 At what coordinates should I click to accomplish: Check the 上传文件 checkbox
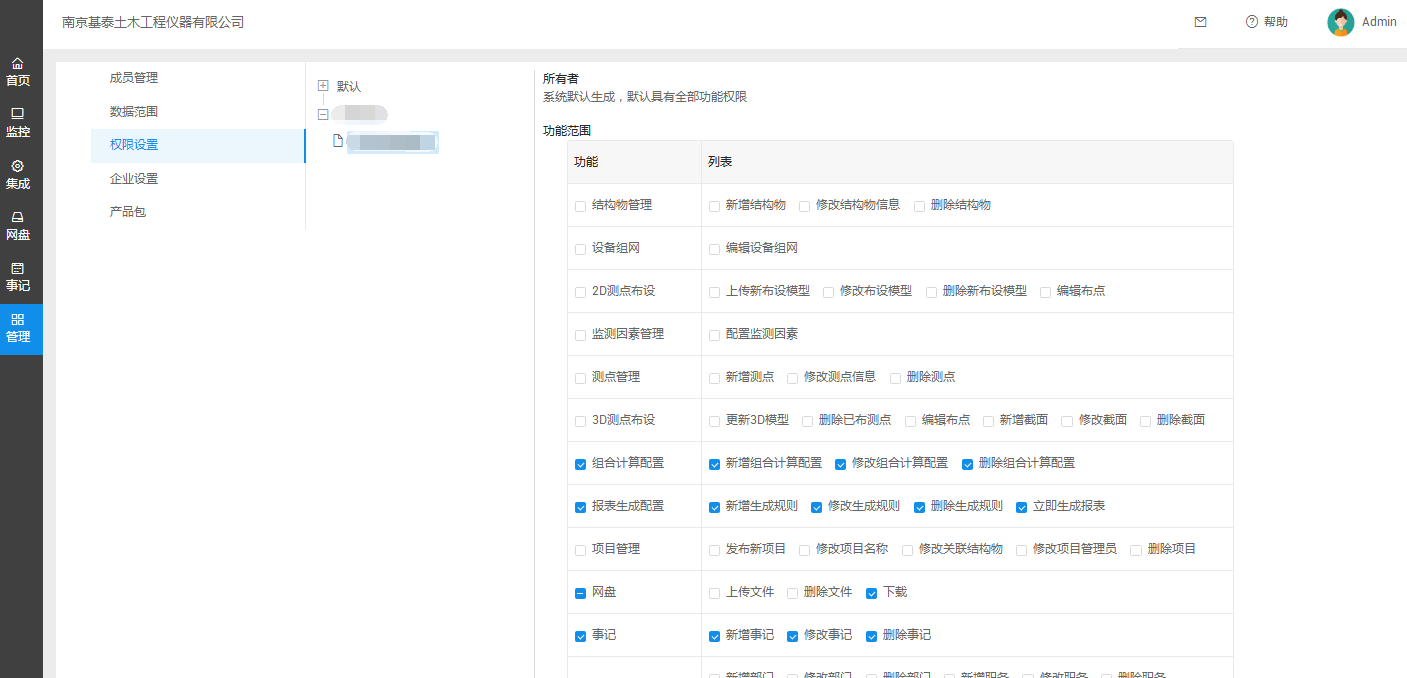tap(715, 593)
